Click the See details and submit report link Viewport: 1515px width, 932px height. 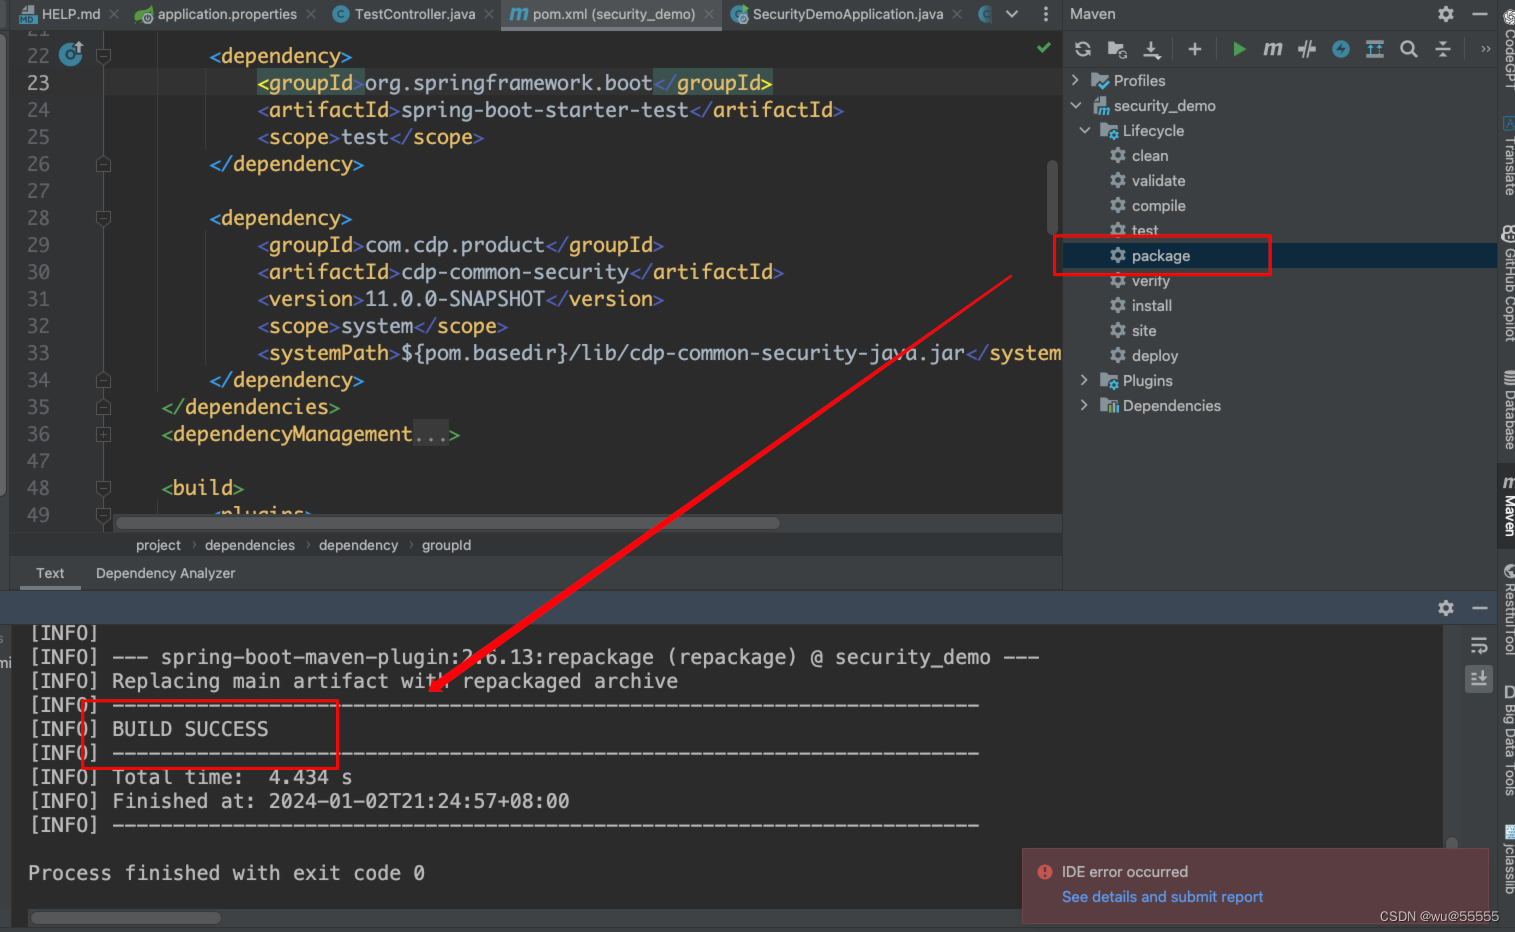1161,897
